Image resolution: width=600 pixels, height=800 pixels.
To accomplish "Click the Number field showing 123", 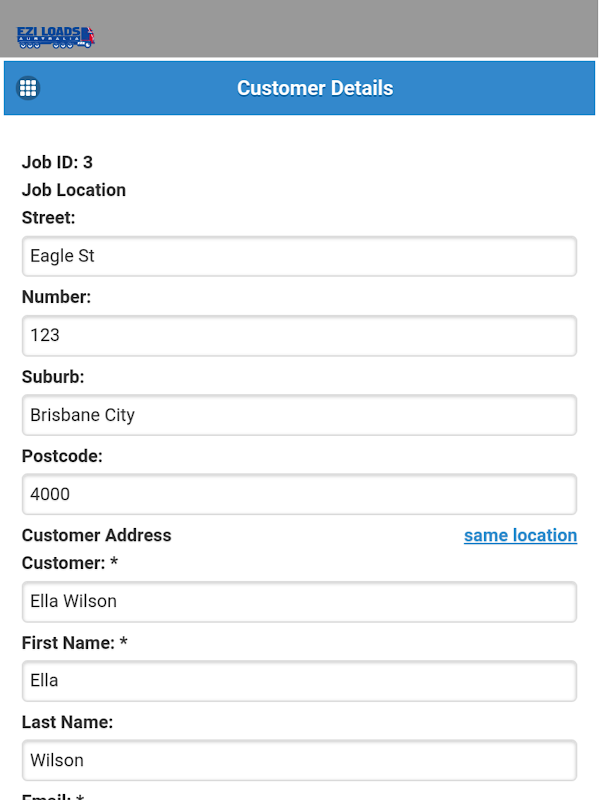I will tap(299, 335).
